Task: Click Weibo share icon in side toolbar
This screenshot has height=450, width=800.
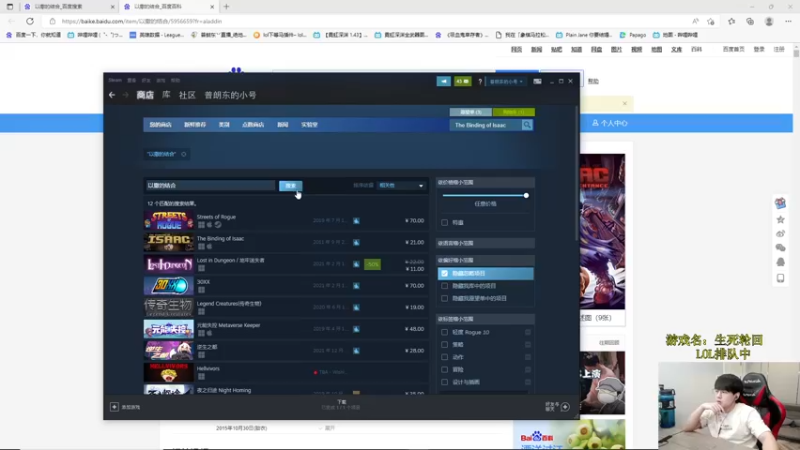Action: coord(780,234)
